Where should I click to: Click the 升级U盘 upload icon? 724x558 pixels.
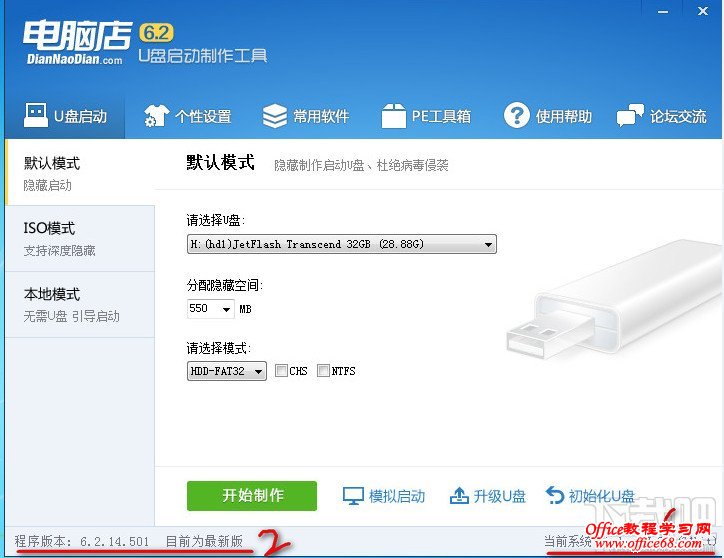(459, 496)
